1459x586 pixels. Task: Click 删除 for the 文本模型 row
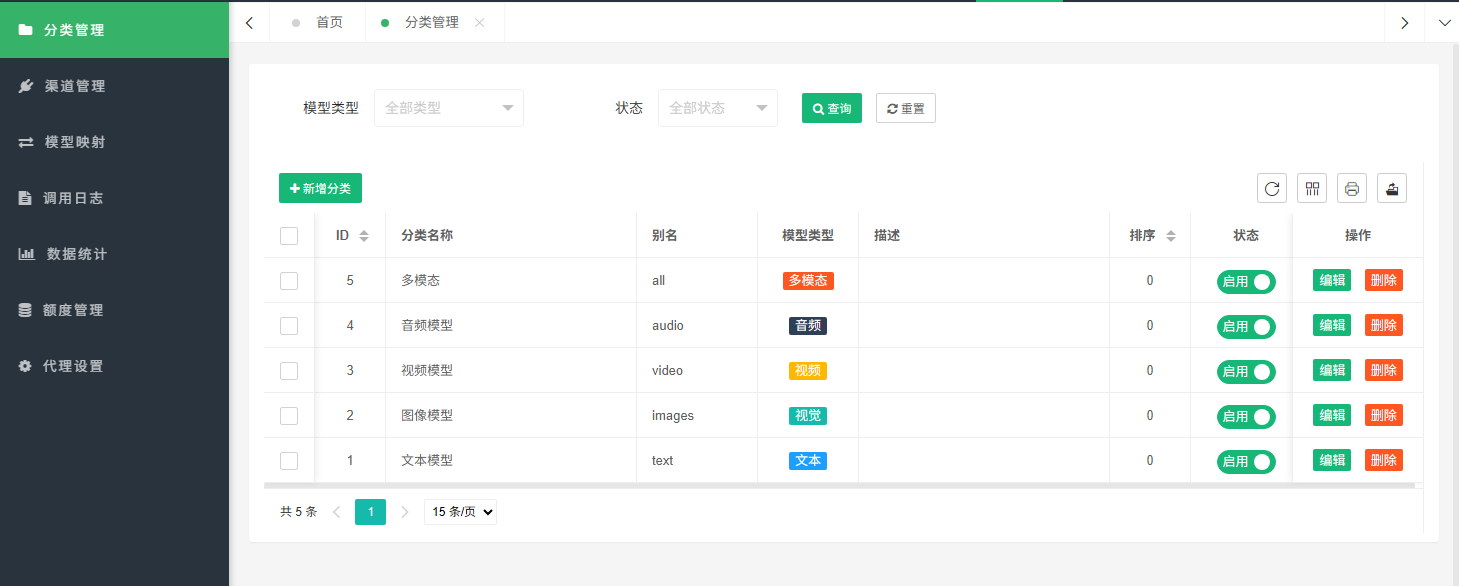[x=1384, y=460]
